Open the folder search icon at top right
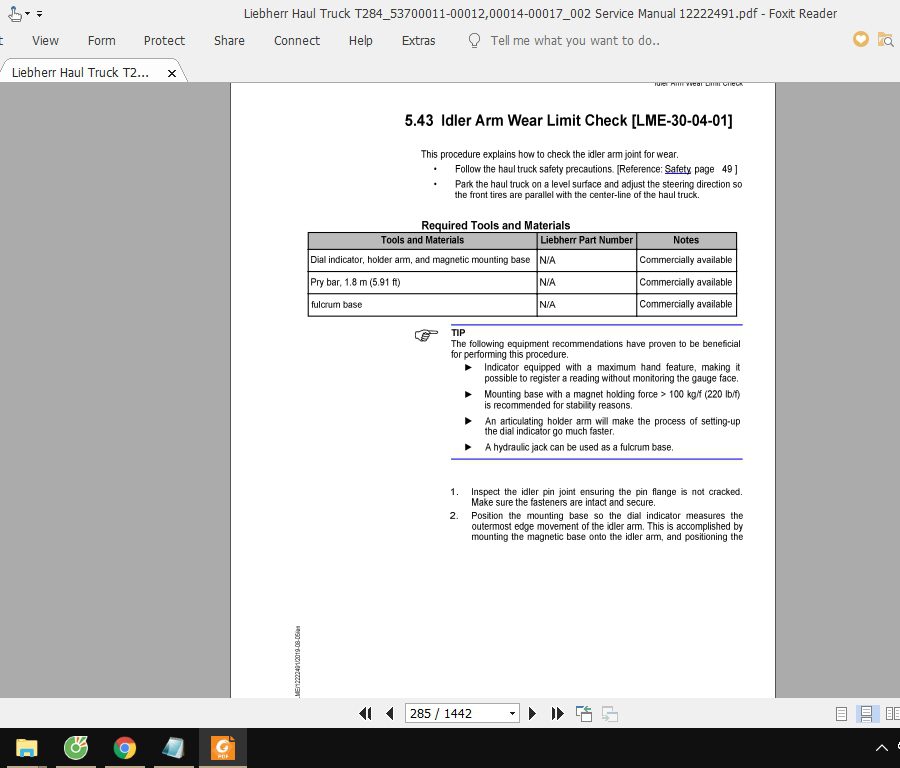Screen dimensions: 900x768 pos(885,40)
